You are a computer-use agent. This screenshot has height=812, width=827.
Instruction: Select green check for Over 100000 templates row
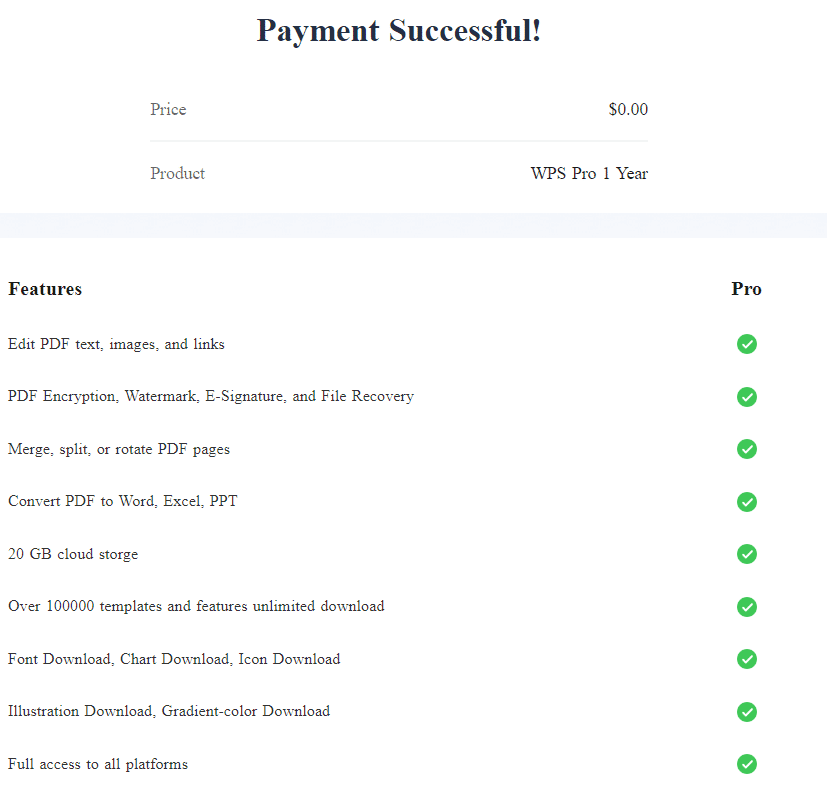(747, 607)
